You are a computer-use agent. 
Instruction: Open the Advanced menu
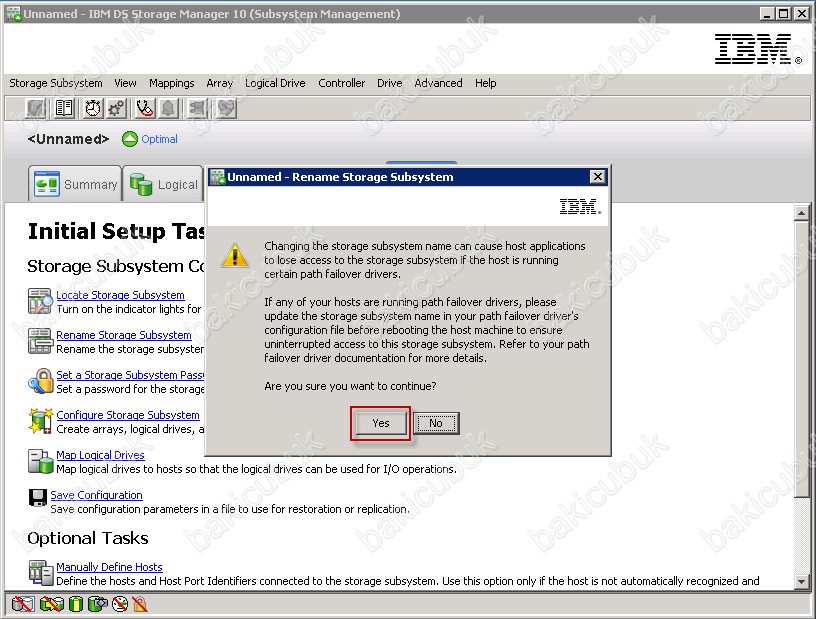(438, 83)
